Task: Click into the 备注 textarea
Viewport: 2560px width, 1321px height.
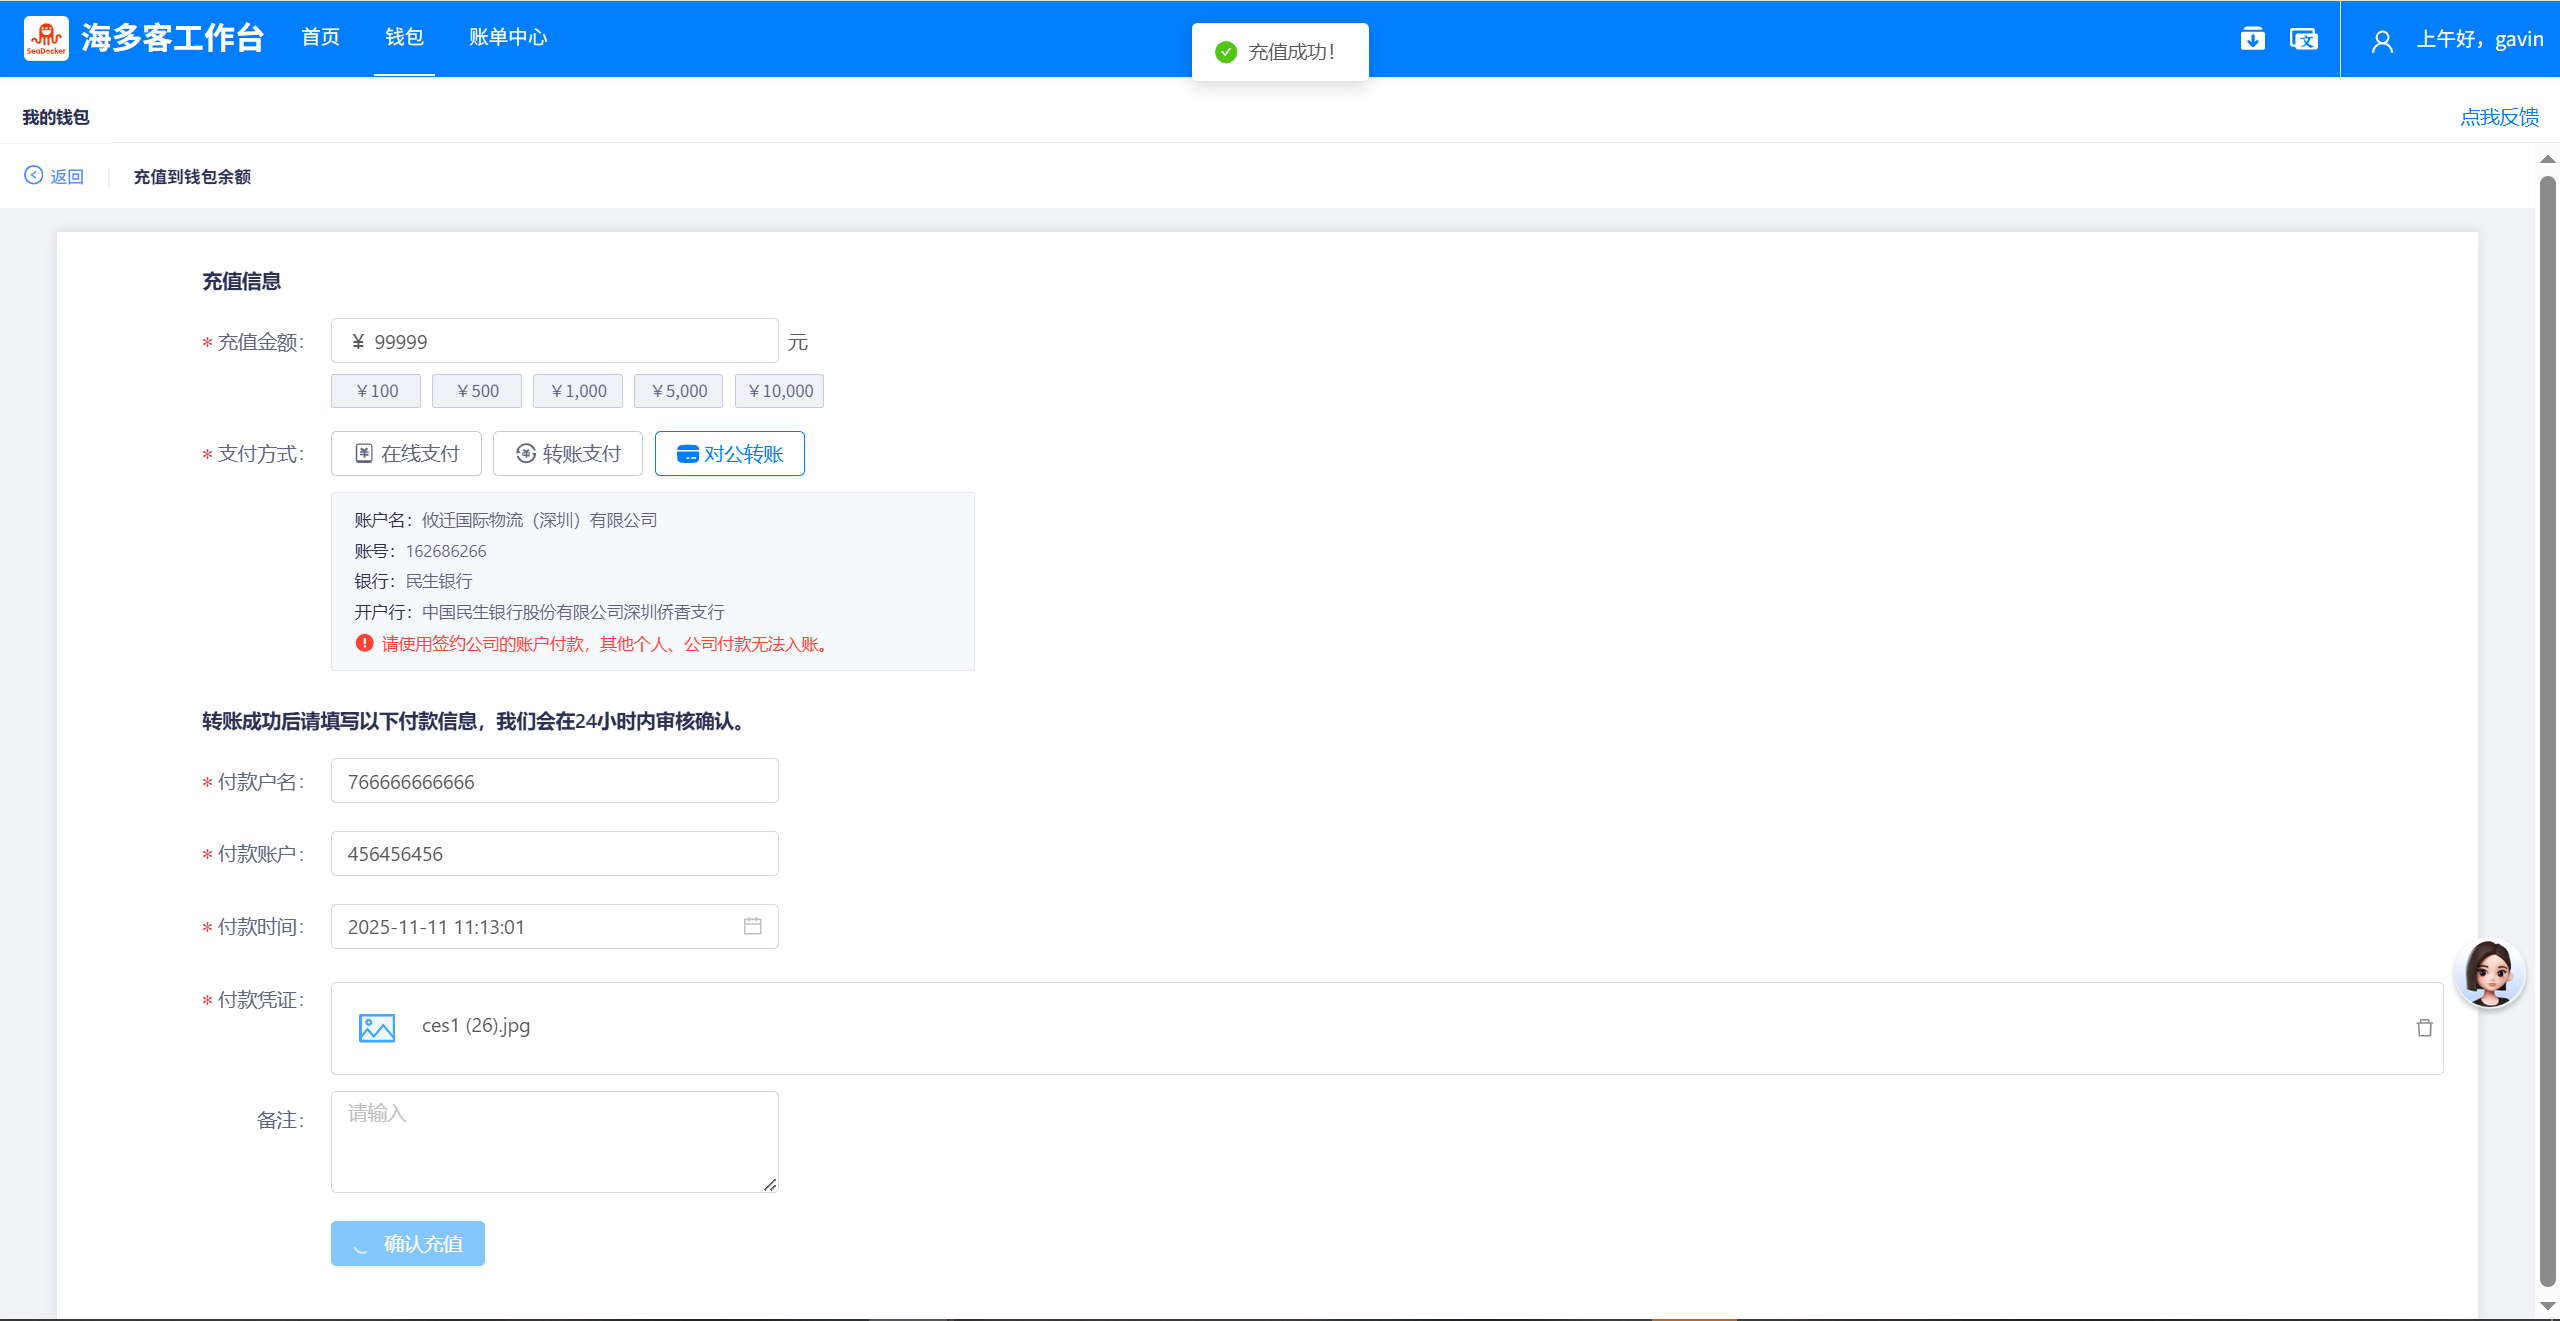Action: 554,1141
